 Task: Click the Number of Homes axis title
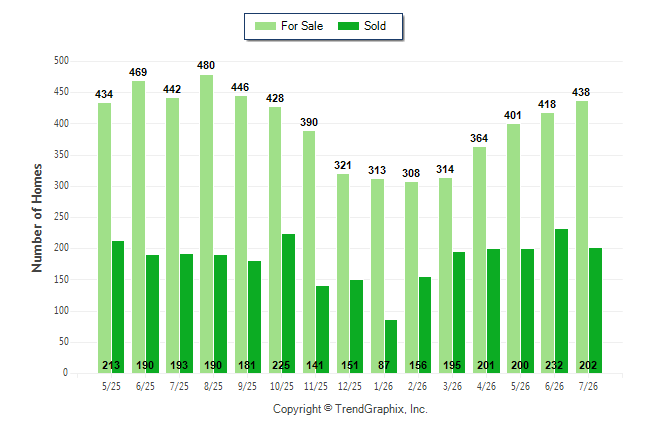point(37,218)
